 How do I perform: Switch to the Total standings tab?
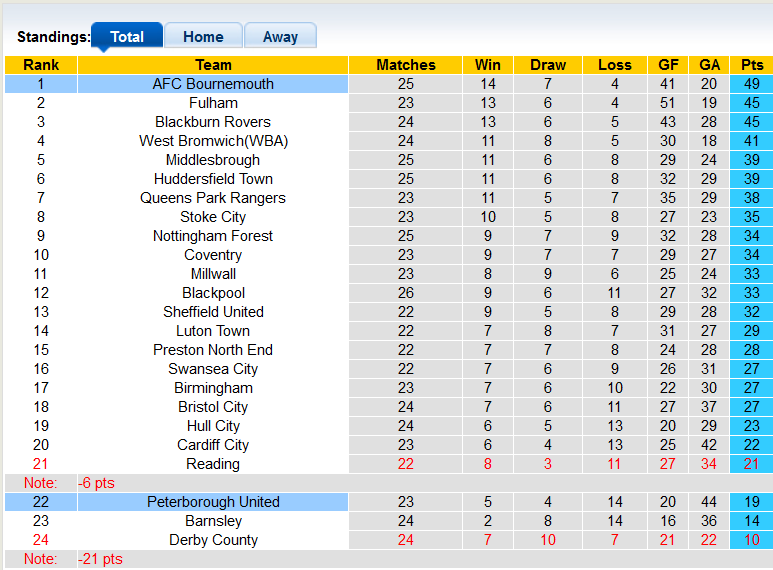(x=127, y=36)
